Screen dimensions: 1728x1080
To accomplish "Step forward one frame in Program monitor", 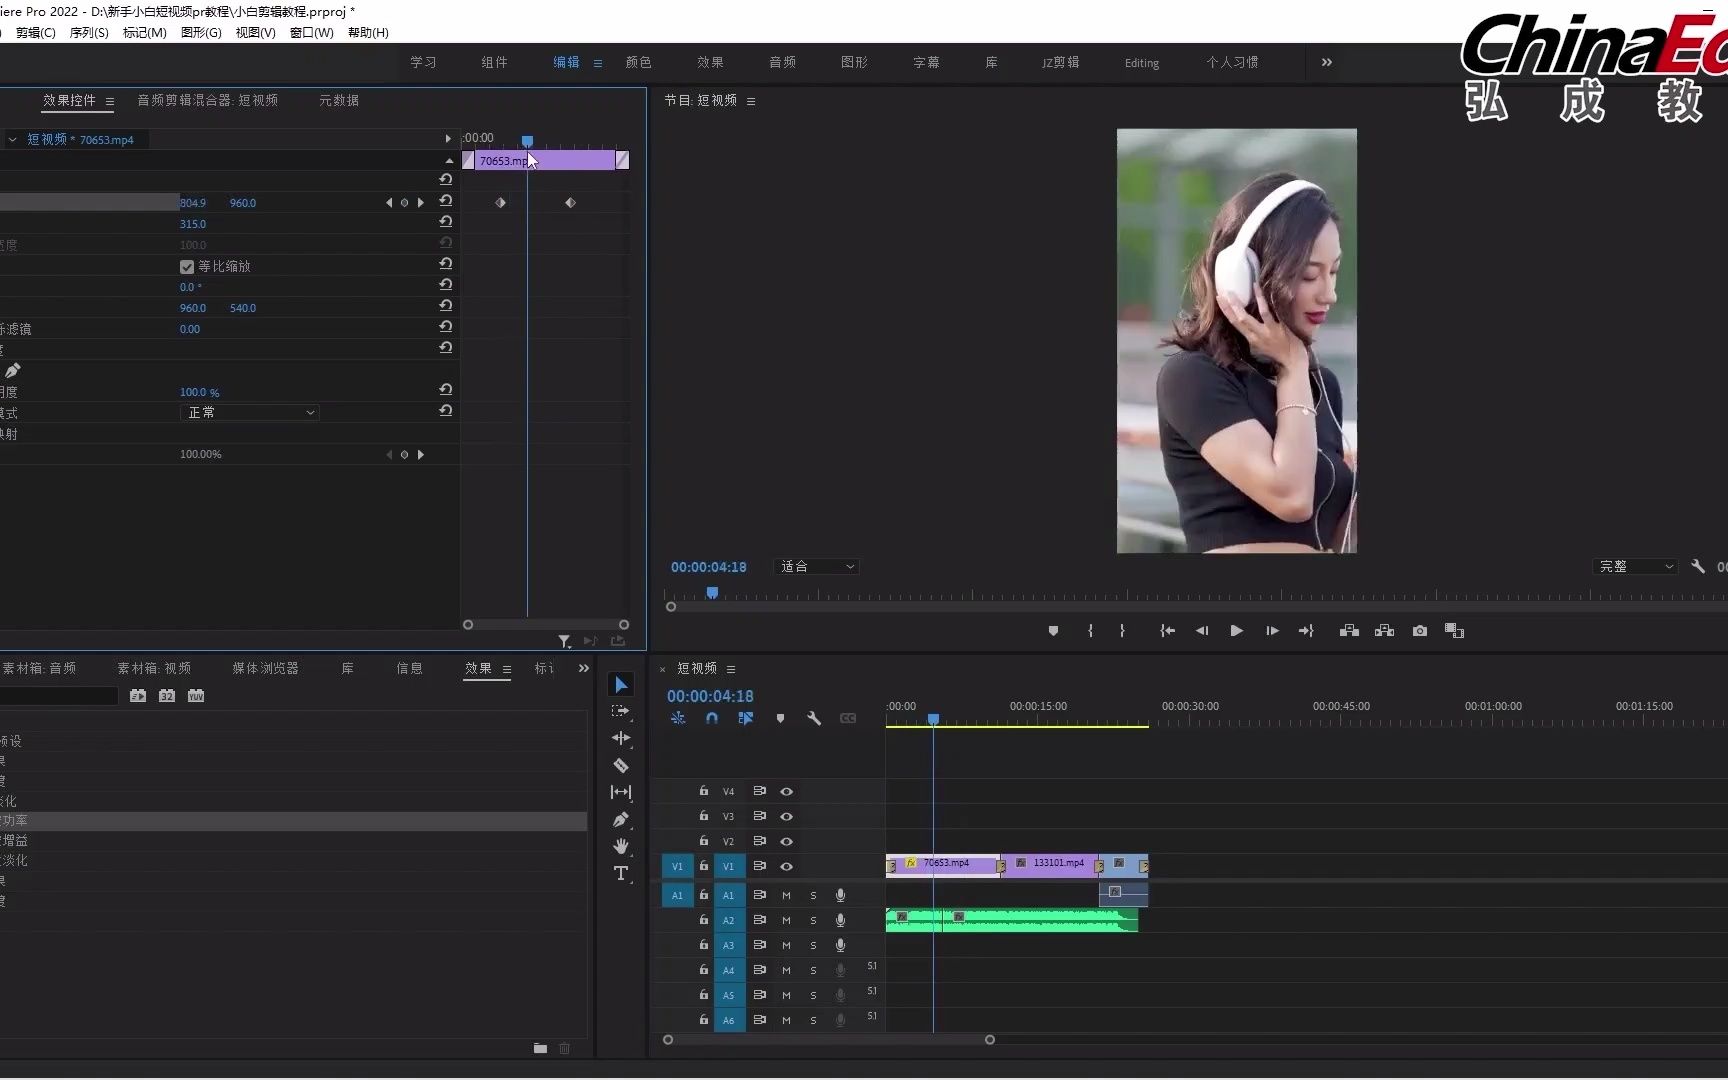I will 1272,631.
